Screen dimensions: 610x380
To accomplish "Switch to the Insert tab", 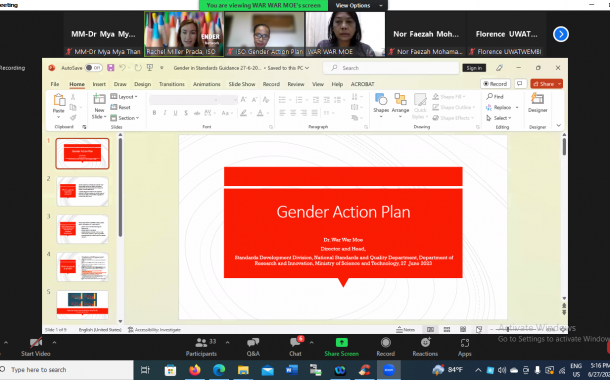I will [x=99, y=84].
